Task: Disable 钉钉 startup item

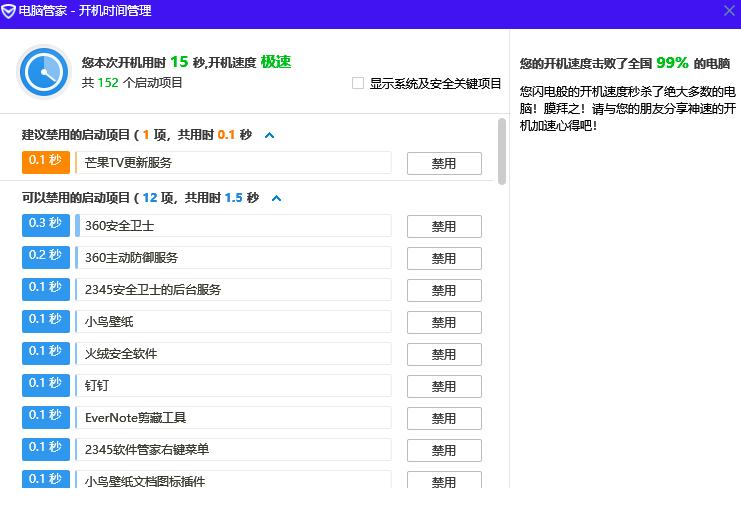Action: 444,387
